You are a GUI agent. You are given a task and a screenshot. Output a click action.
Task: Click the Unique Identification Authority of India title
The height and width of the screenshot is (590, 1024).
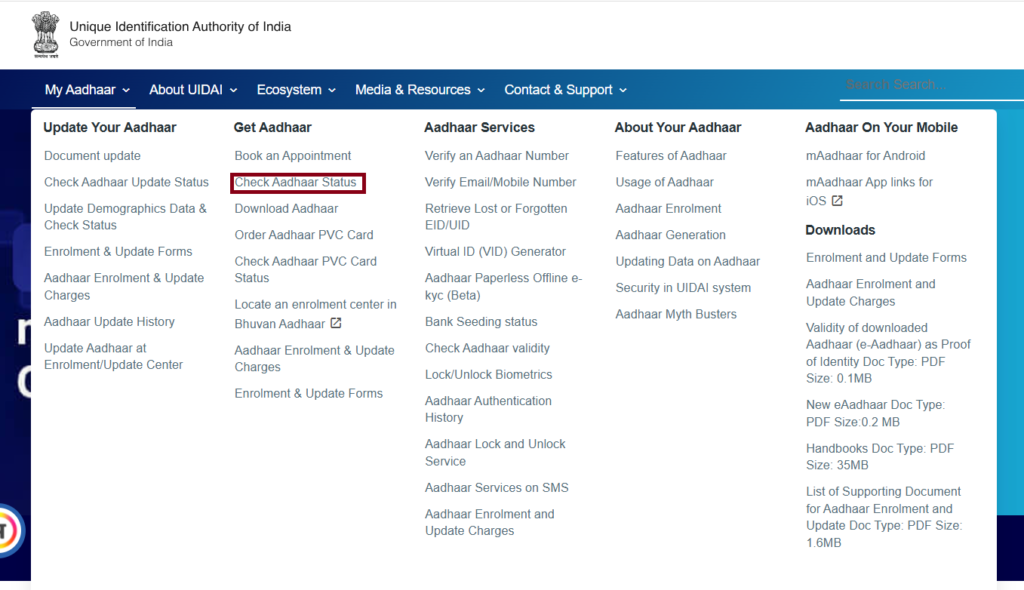click(180, 27)
